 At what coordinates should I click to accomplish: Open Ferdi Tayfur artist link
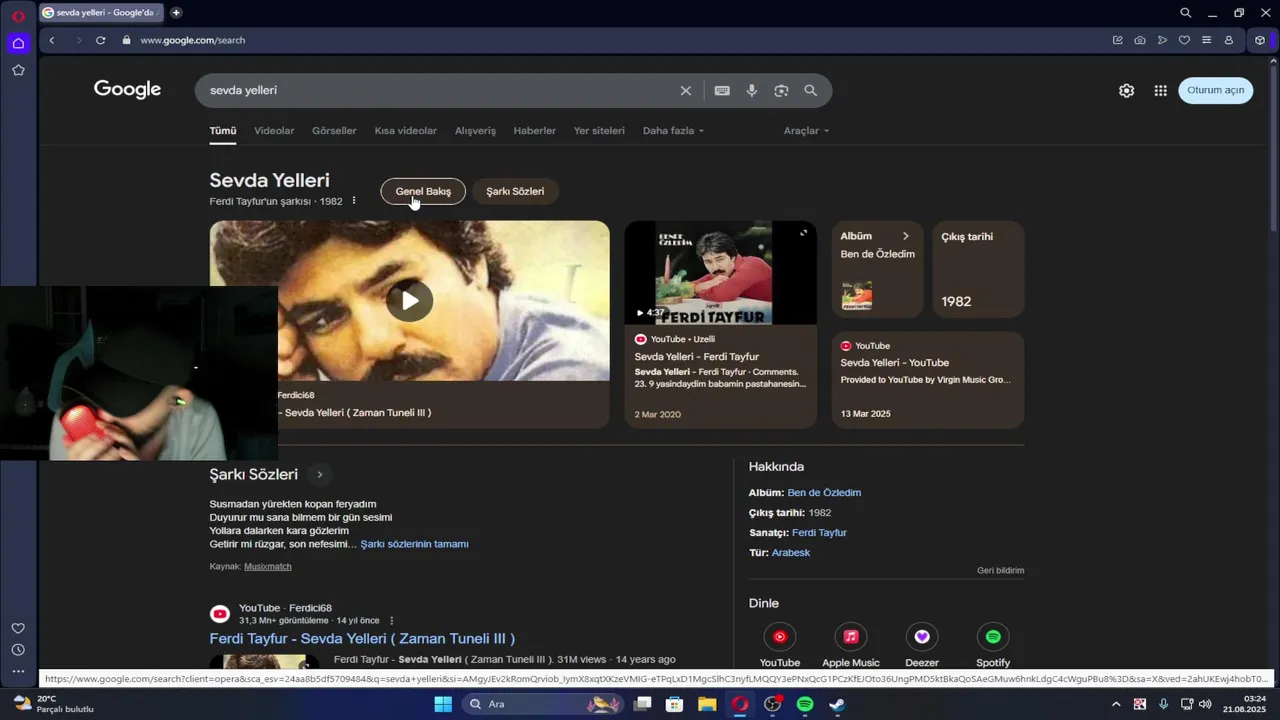[819, 533]
